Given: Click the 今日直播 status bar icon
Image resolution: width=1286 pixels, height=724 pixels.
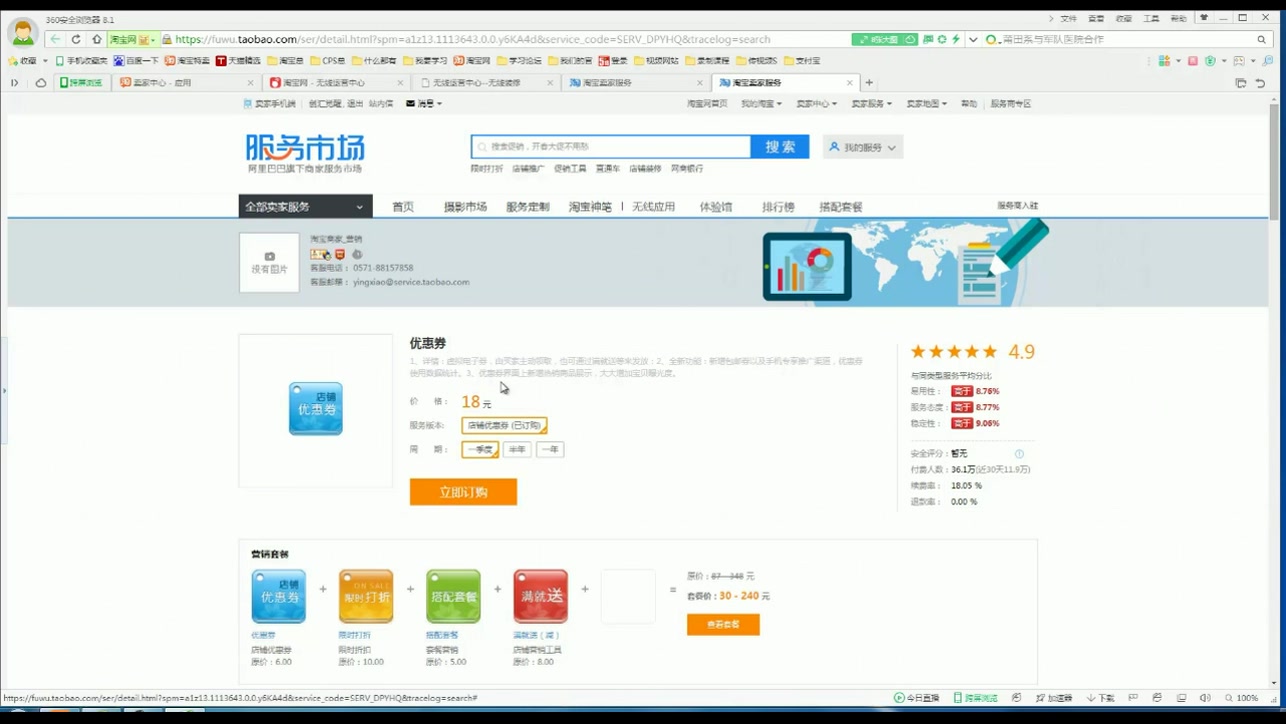Looking at the screenshot, I should [x=917, y=698].
